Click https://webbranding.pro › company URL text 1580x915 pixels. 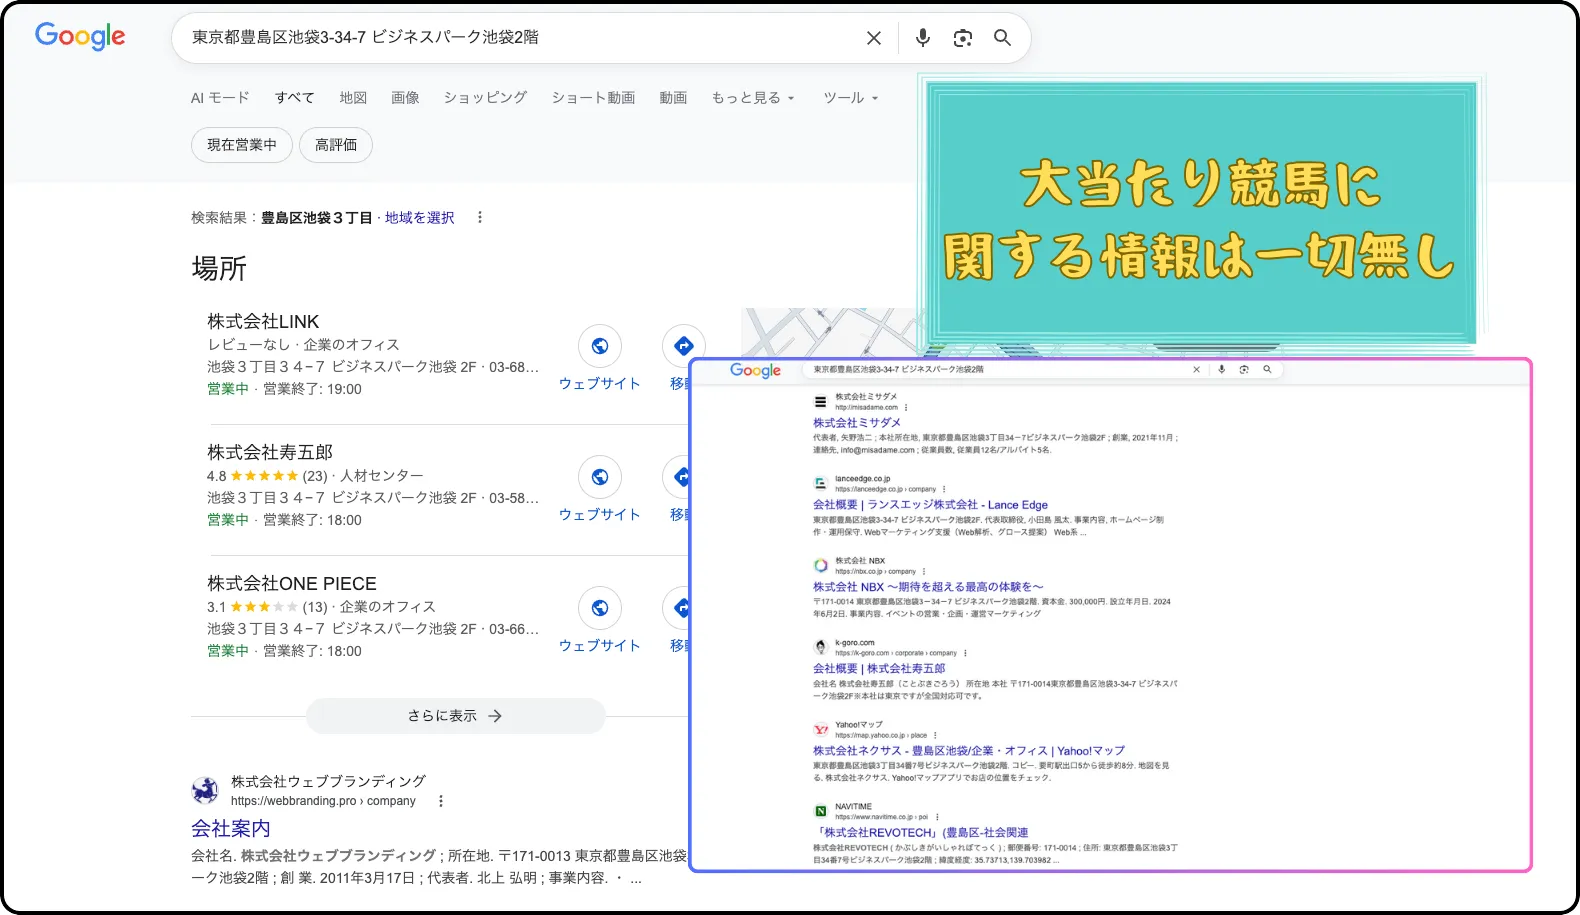[x=323, y=801]
